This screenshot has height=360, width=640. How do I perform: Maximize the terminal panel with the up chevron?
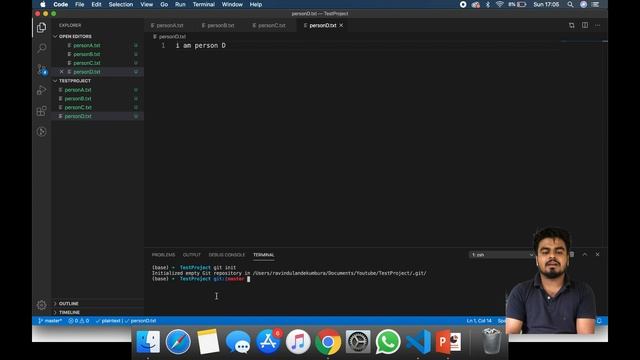point(584,254)
